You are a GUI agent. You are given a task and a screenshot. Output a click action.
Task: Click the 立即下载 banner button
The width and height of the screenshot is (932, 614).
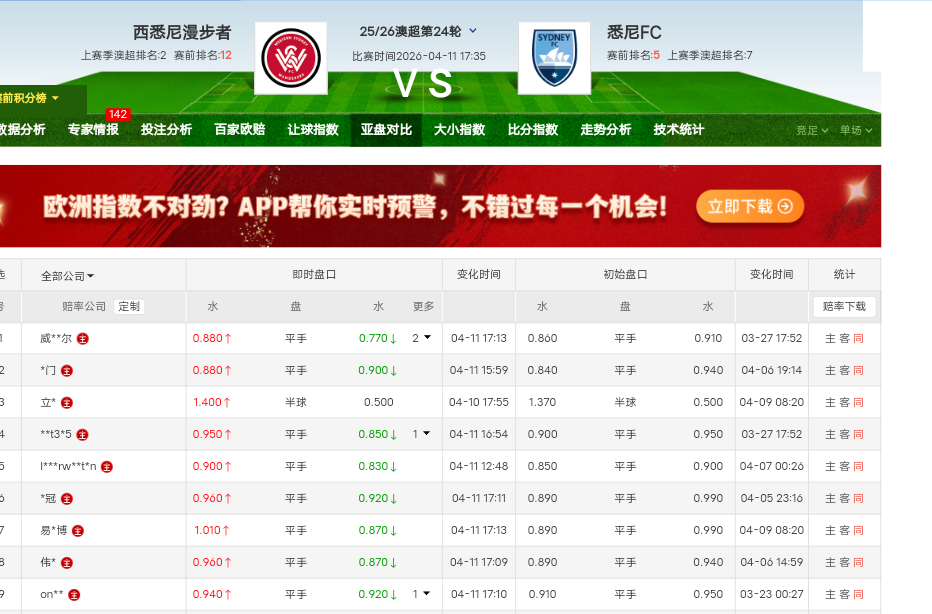(750, 207)
